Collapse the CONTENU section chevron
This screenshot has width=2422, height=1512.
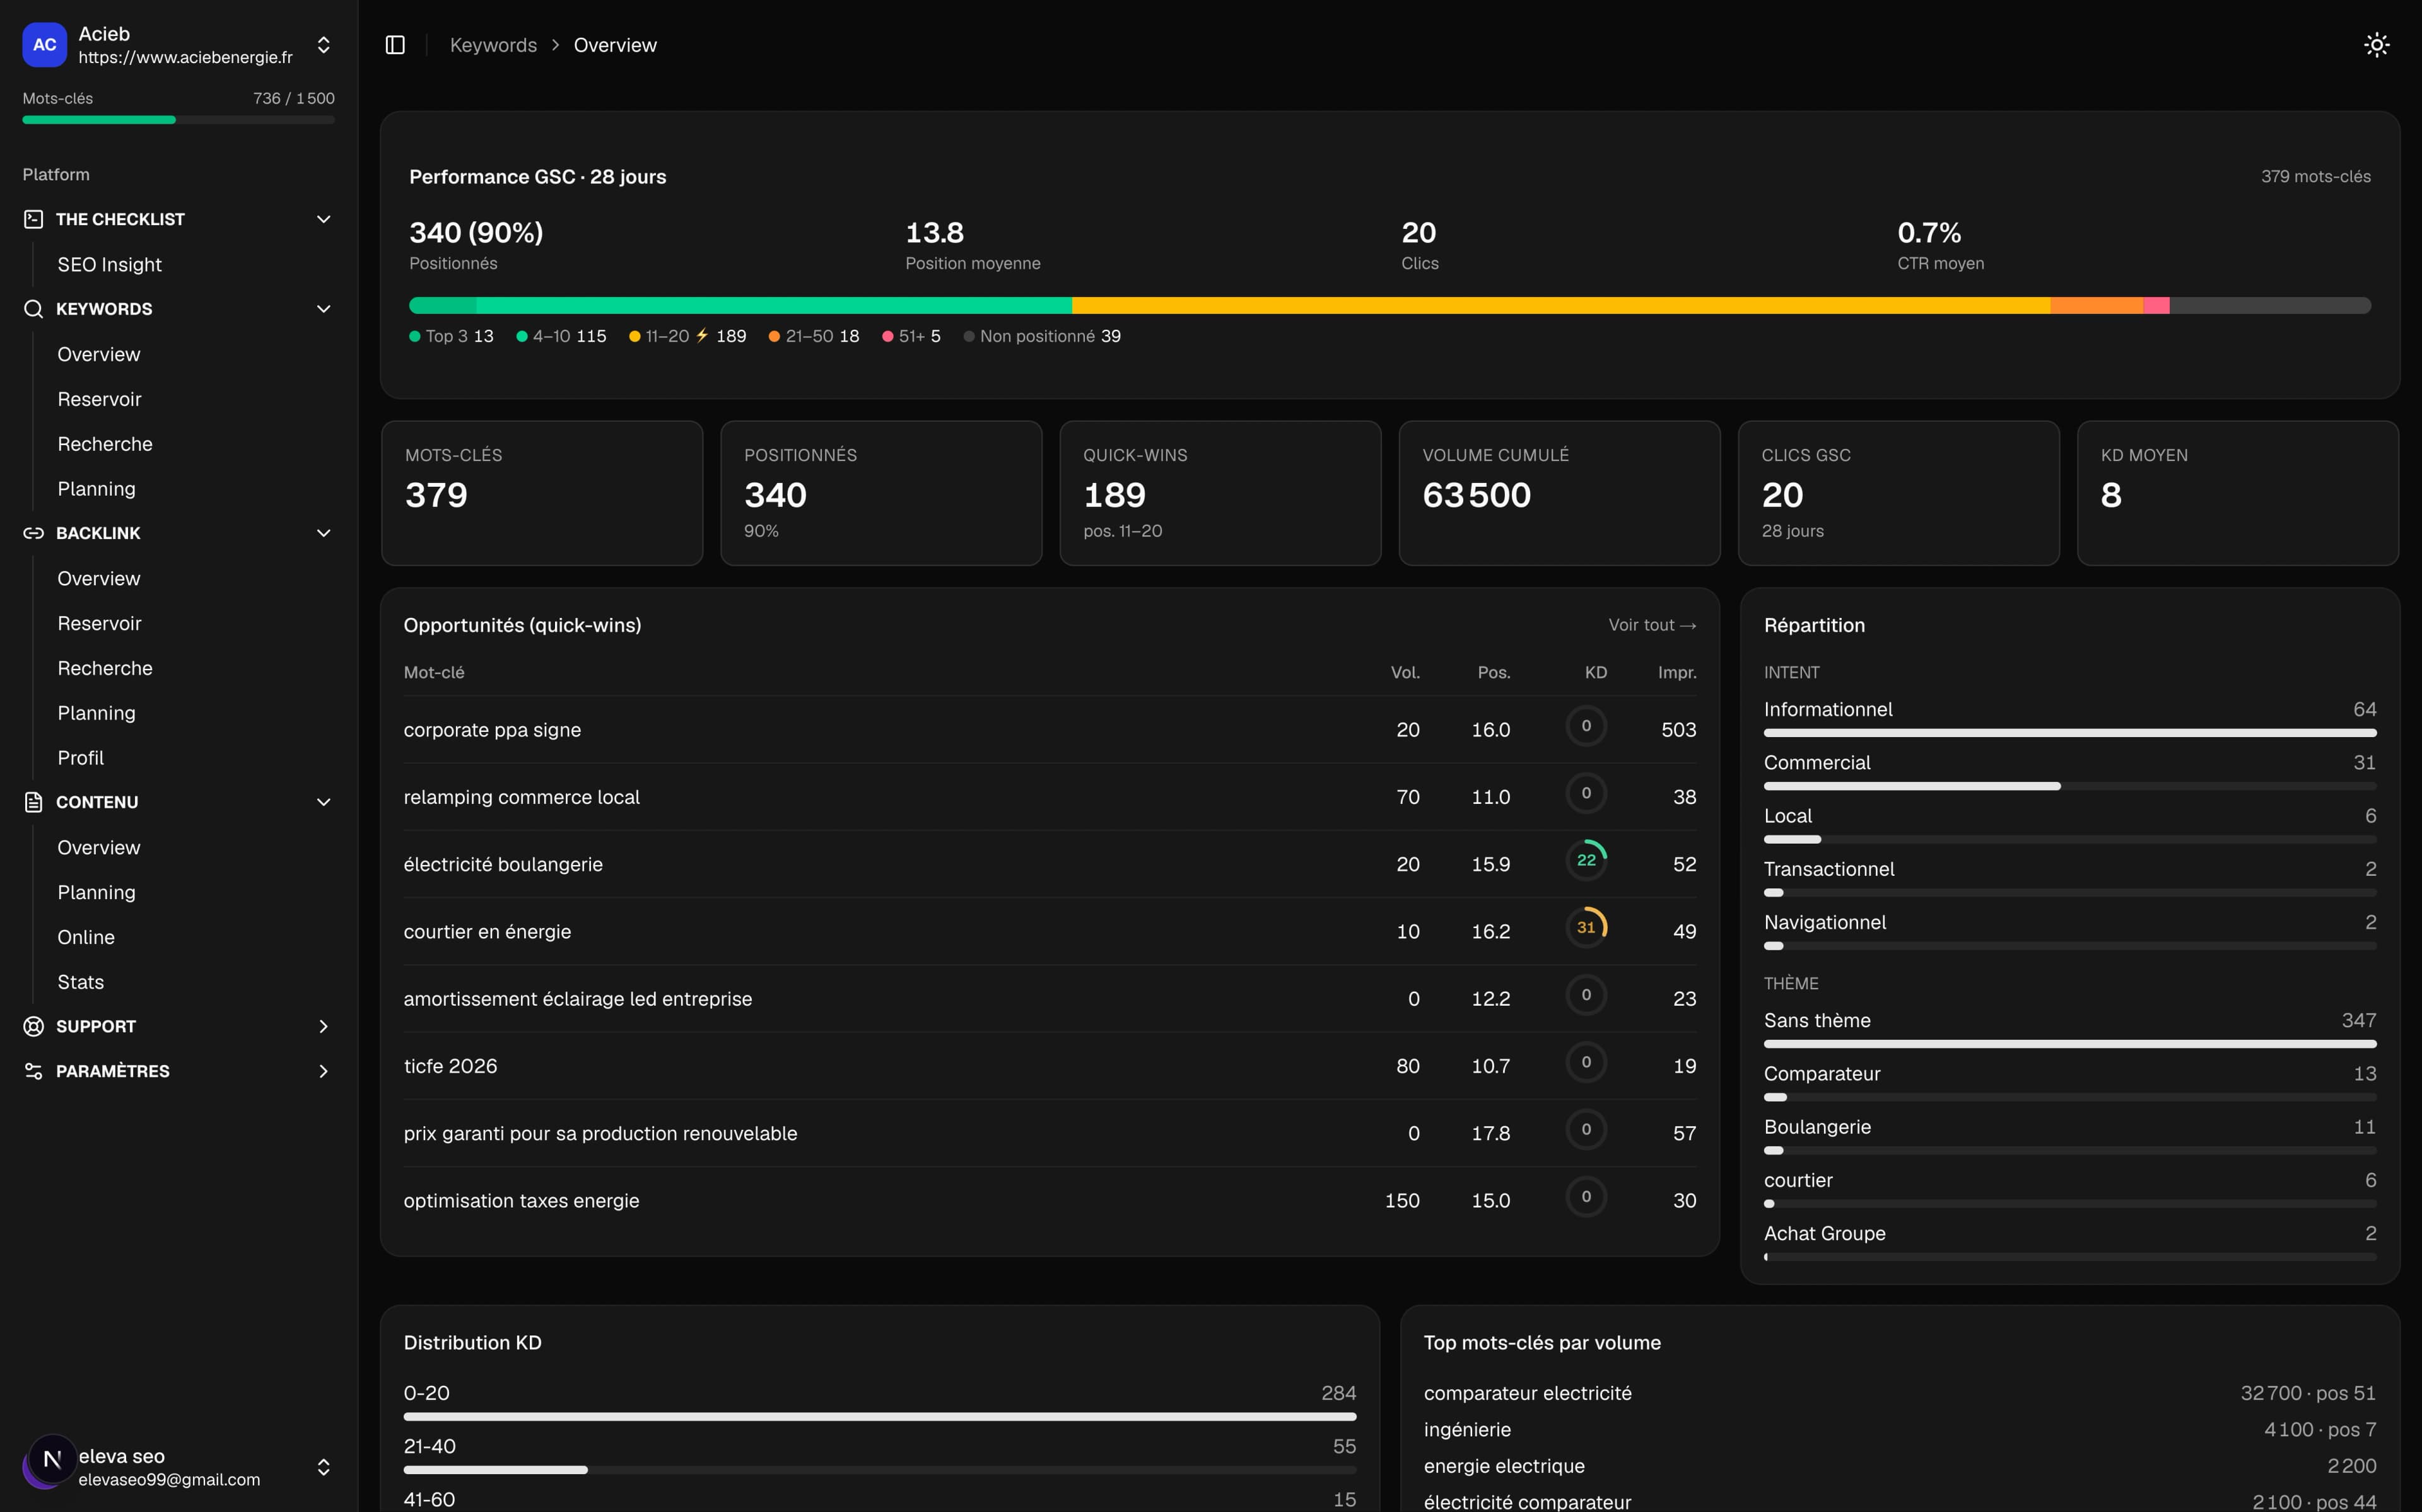click(323, 802)
